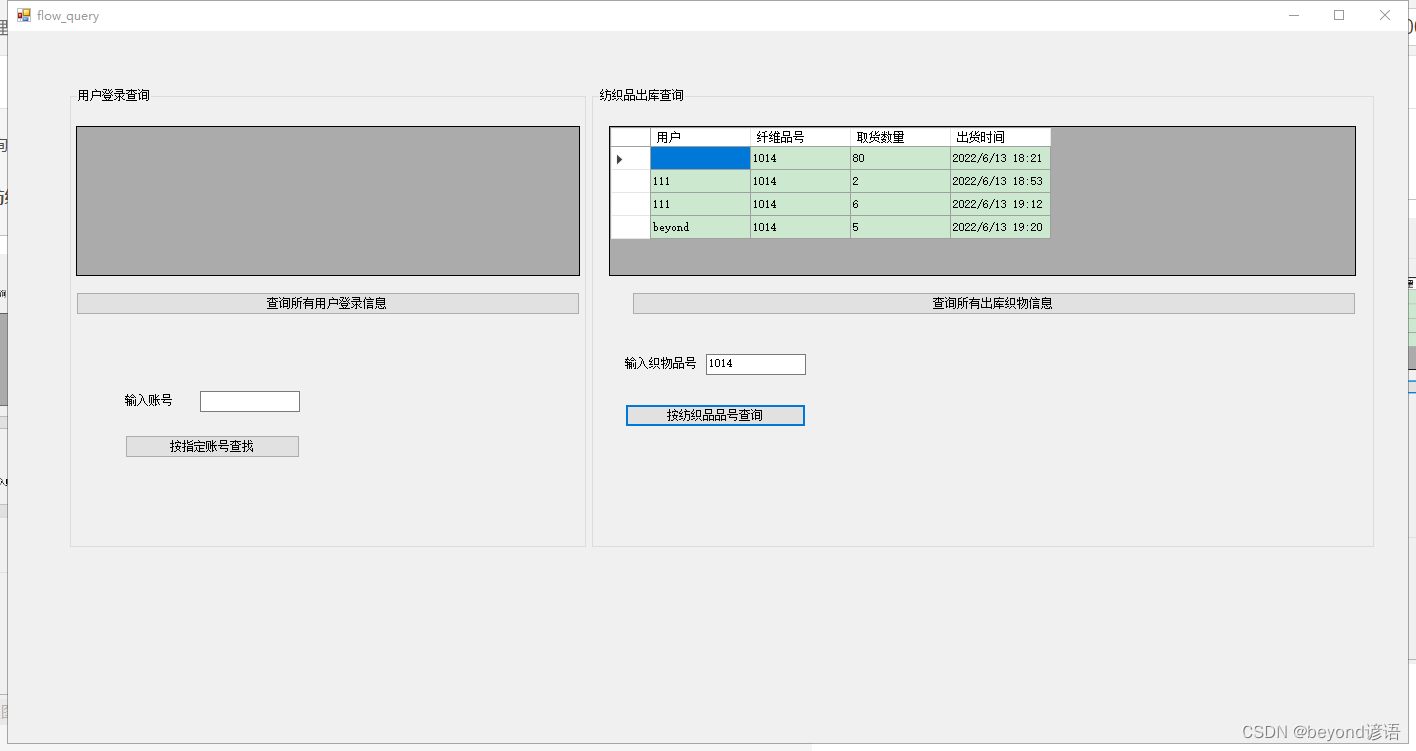The height and width of the screenshot is (751, 1416).
Task: Click the 纺织品出库查询 group label
Action: (x=641, y=96)
